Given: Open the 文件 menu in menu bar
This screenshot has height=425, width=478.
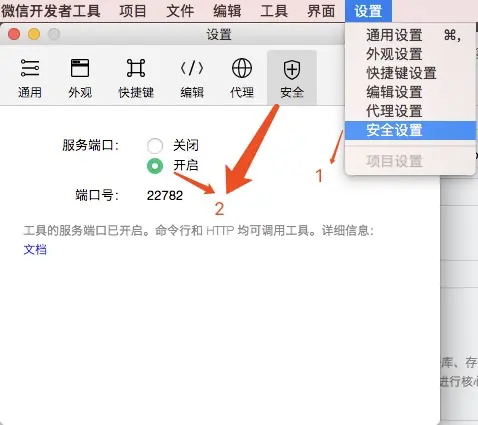Looking at the screenshot, I should [x=180, y=11].
